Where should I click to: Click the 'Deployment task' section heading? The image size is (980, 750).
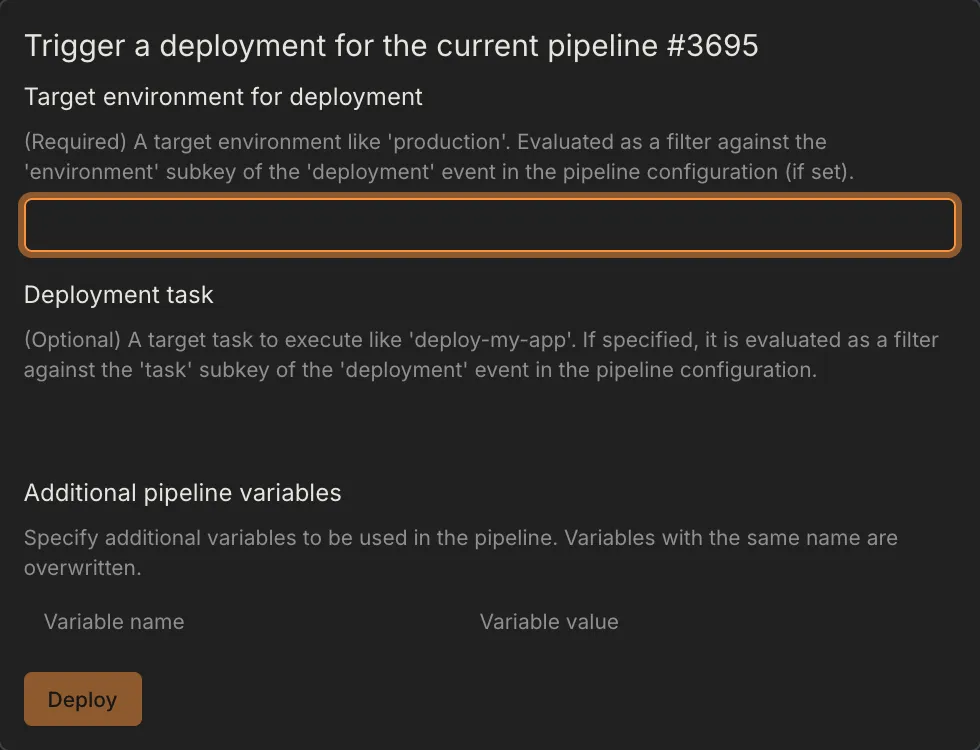pos(118,295)
